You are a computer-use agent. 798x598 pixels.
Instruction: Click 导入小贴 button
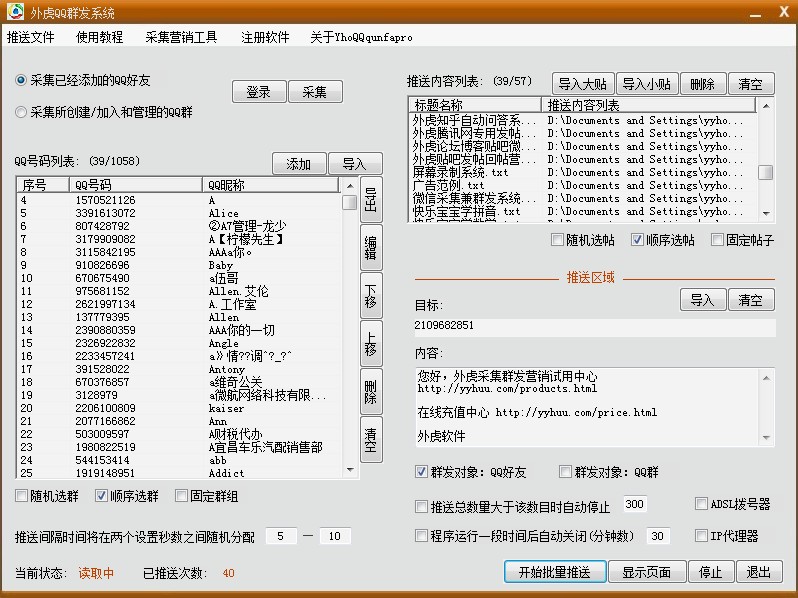pos(647,83)
